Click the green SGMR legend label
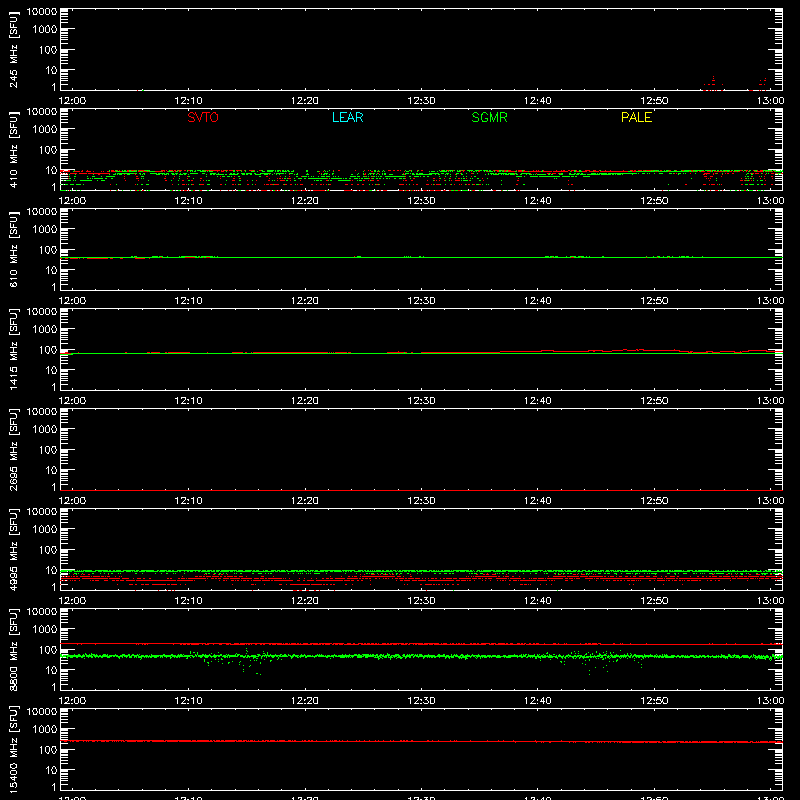The height and width of the screenshot is (800, 800). tap(489, 117)
